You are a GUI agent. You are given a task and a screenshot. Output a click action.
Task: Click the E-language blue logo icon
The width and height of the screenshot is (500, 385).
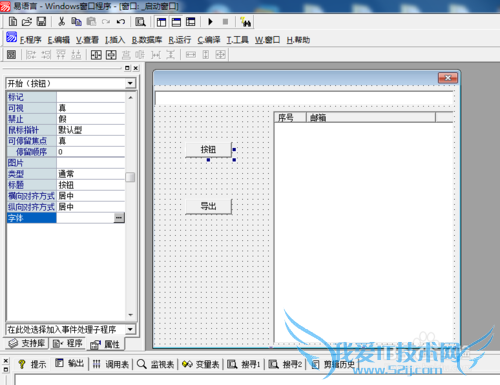click(x=11, y=37)
